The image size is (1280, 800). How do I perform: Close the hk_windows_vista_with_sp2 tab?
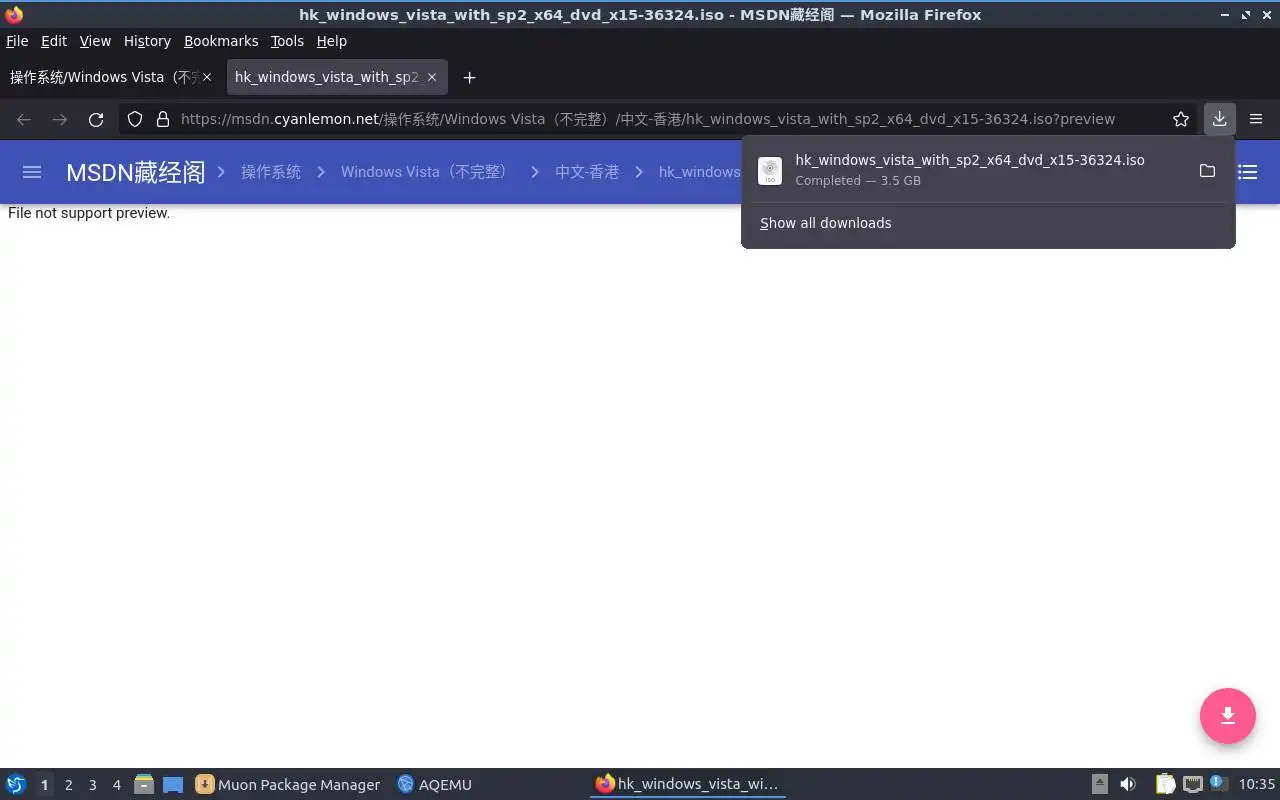coord(432,77)
